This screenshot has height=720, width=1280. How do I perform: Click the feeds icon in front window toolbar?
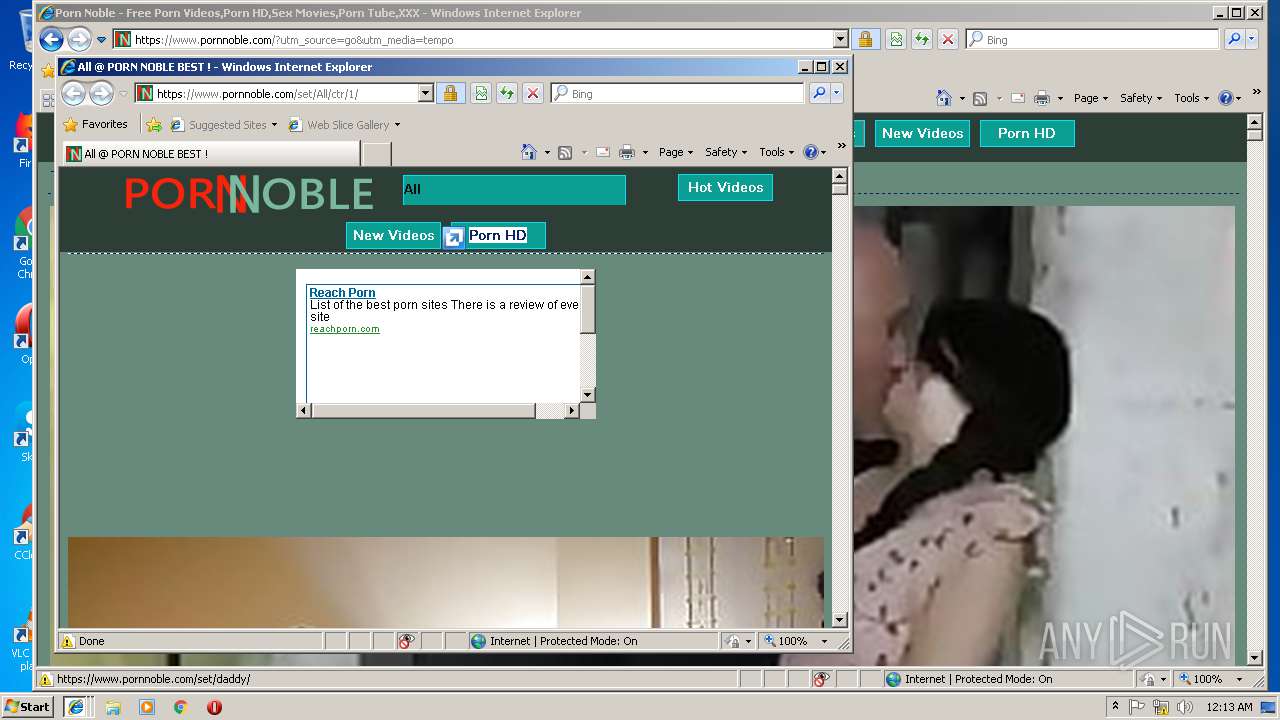click(565, 152)
